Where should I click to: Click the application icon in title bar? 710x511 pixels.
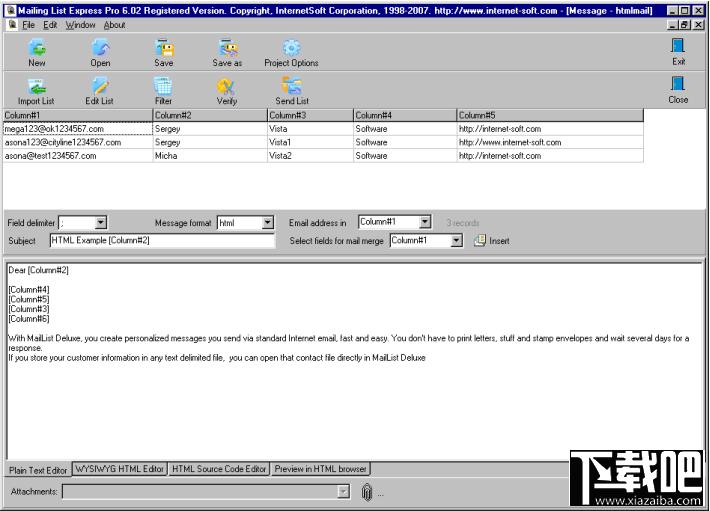click(x=11, y=10)
